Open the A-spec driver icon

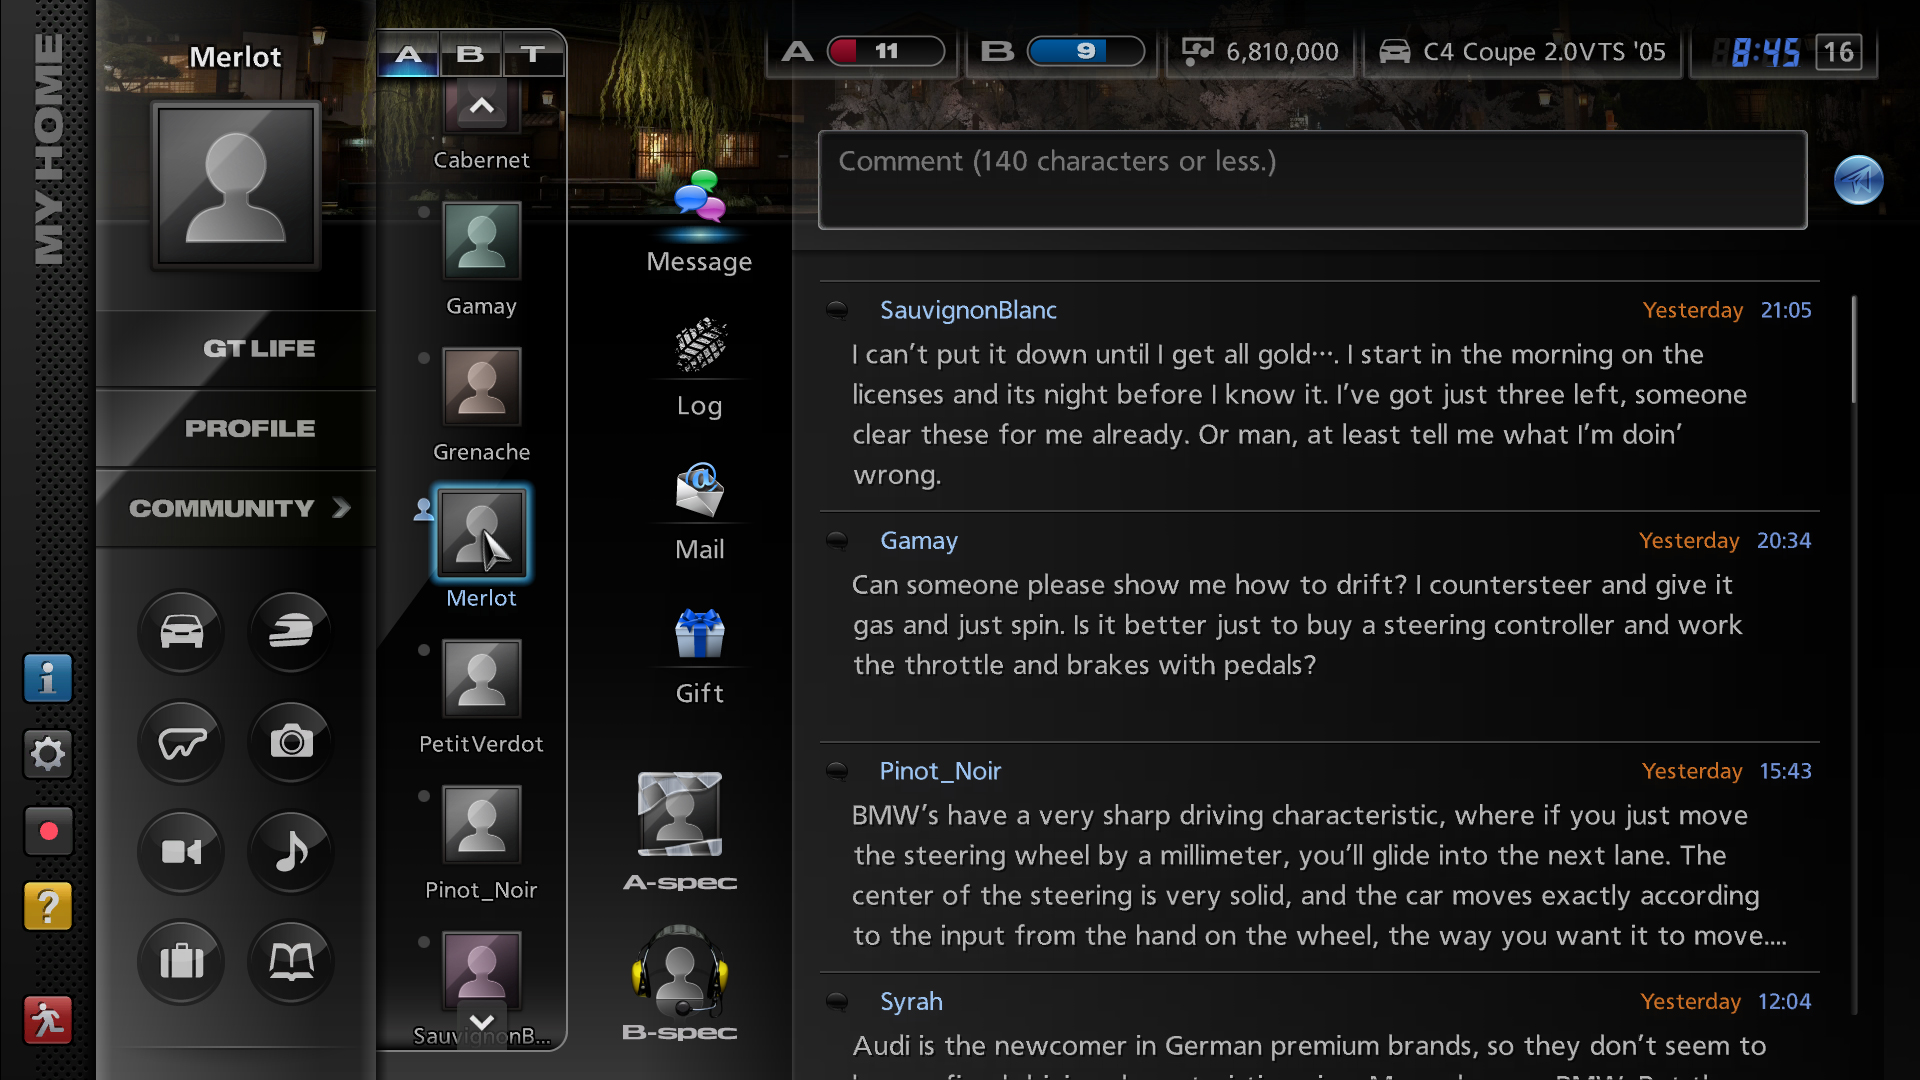pos(680,815)
